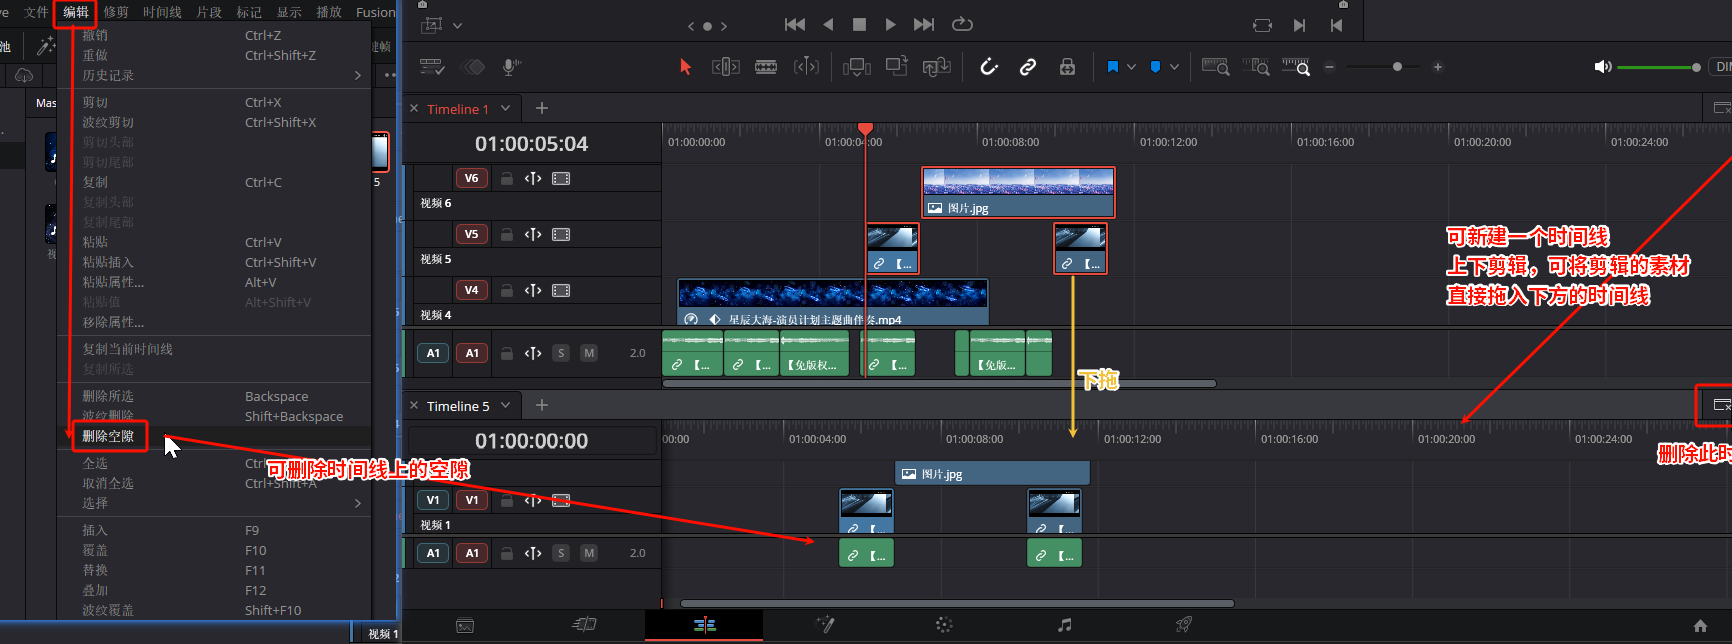
Task: Open the Fusion page wand icon
Action: point(825,625)
